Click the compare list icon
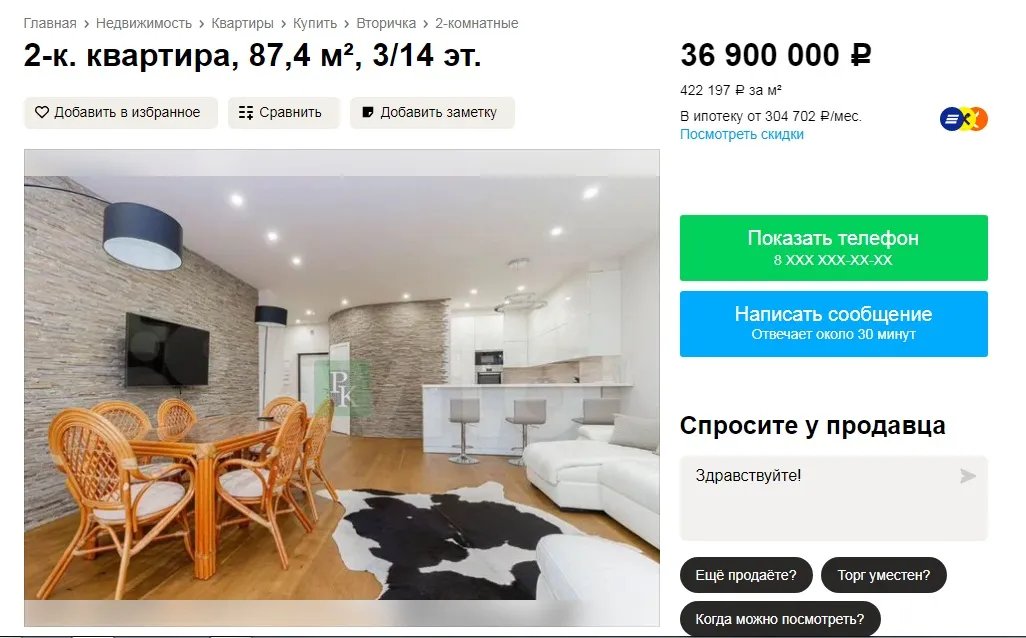 point(246,113)
